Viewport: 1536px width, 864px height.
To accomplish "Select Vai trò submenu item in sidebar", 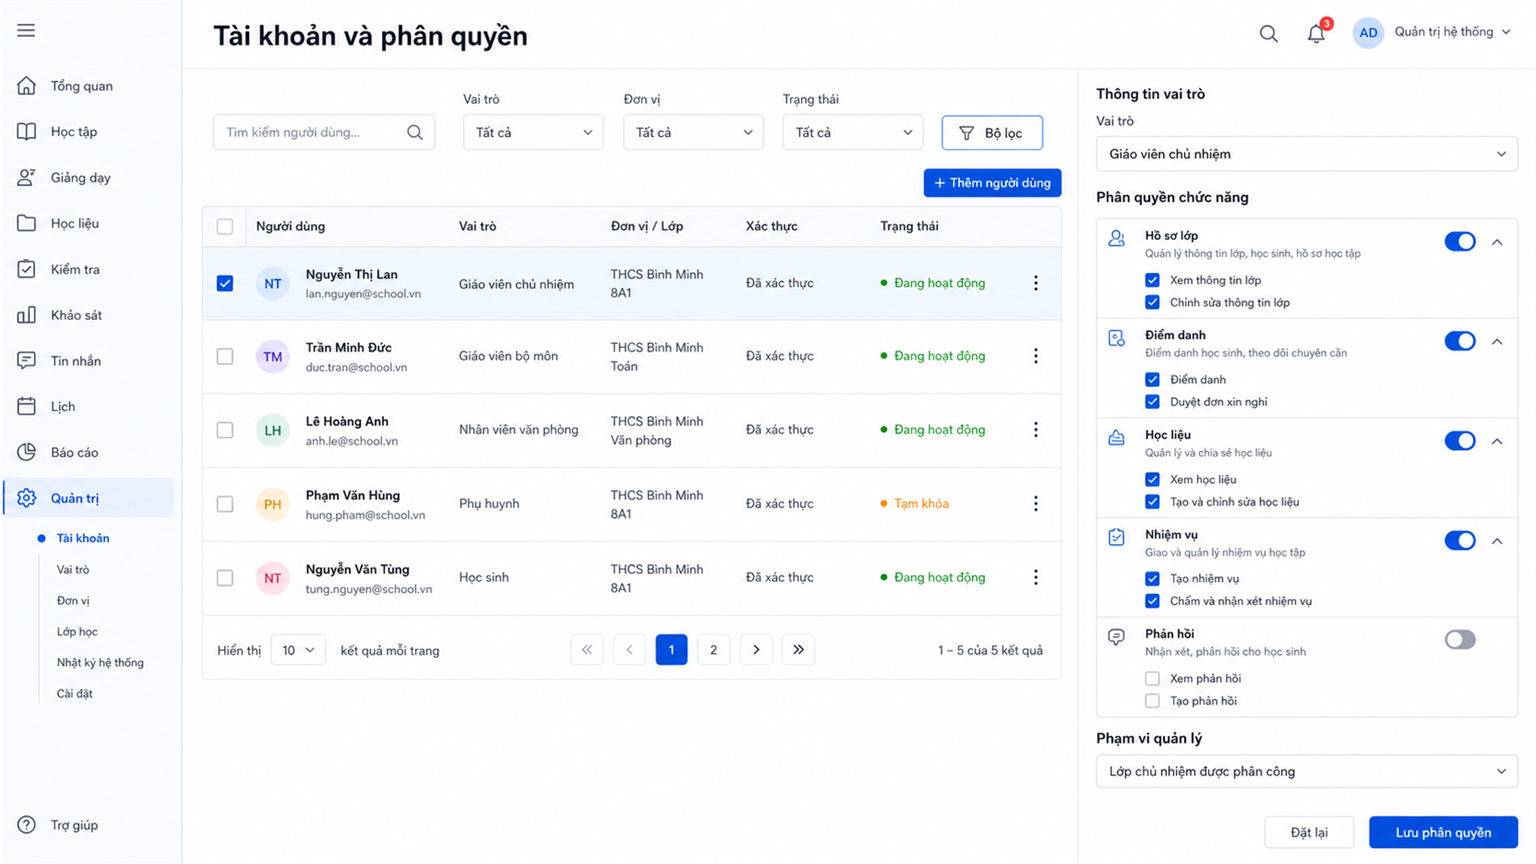I will 73,569.
